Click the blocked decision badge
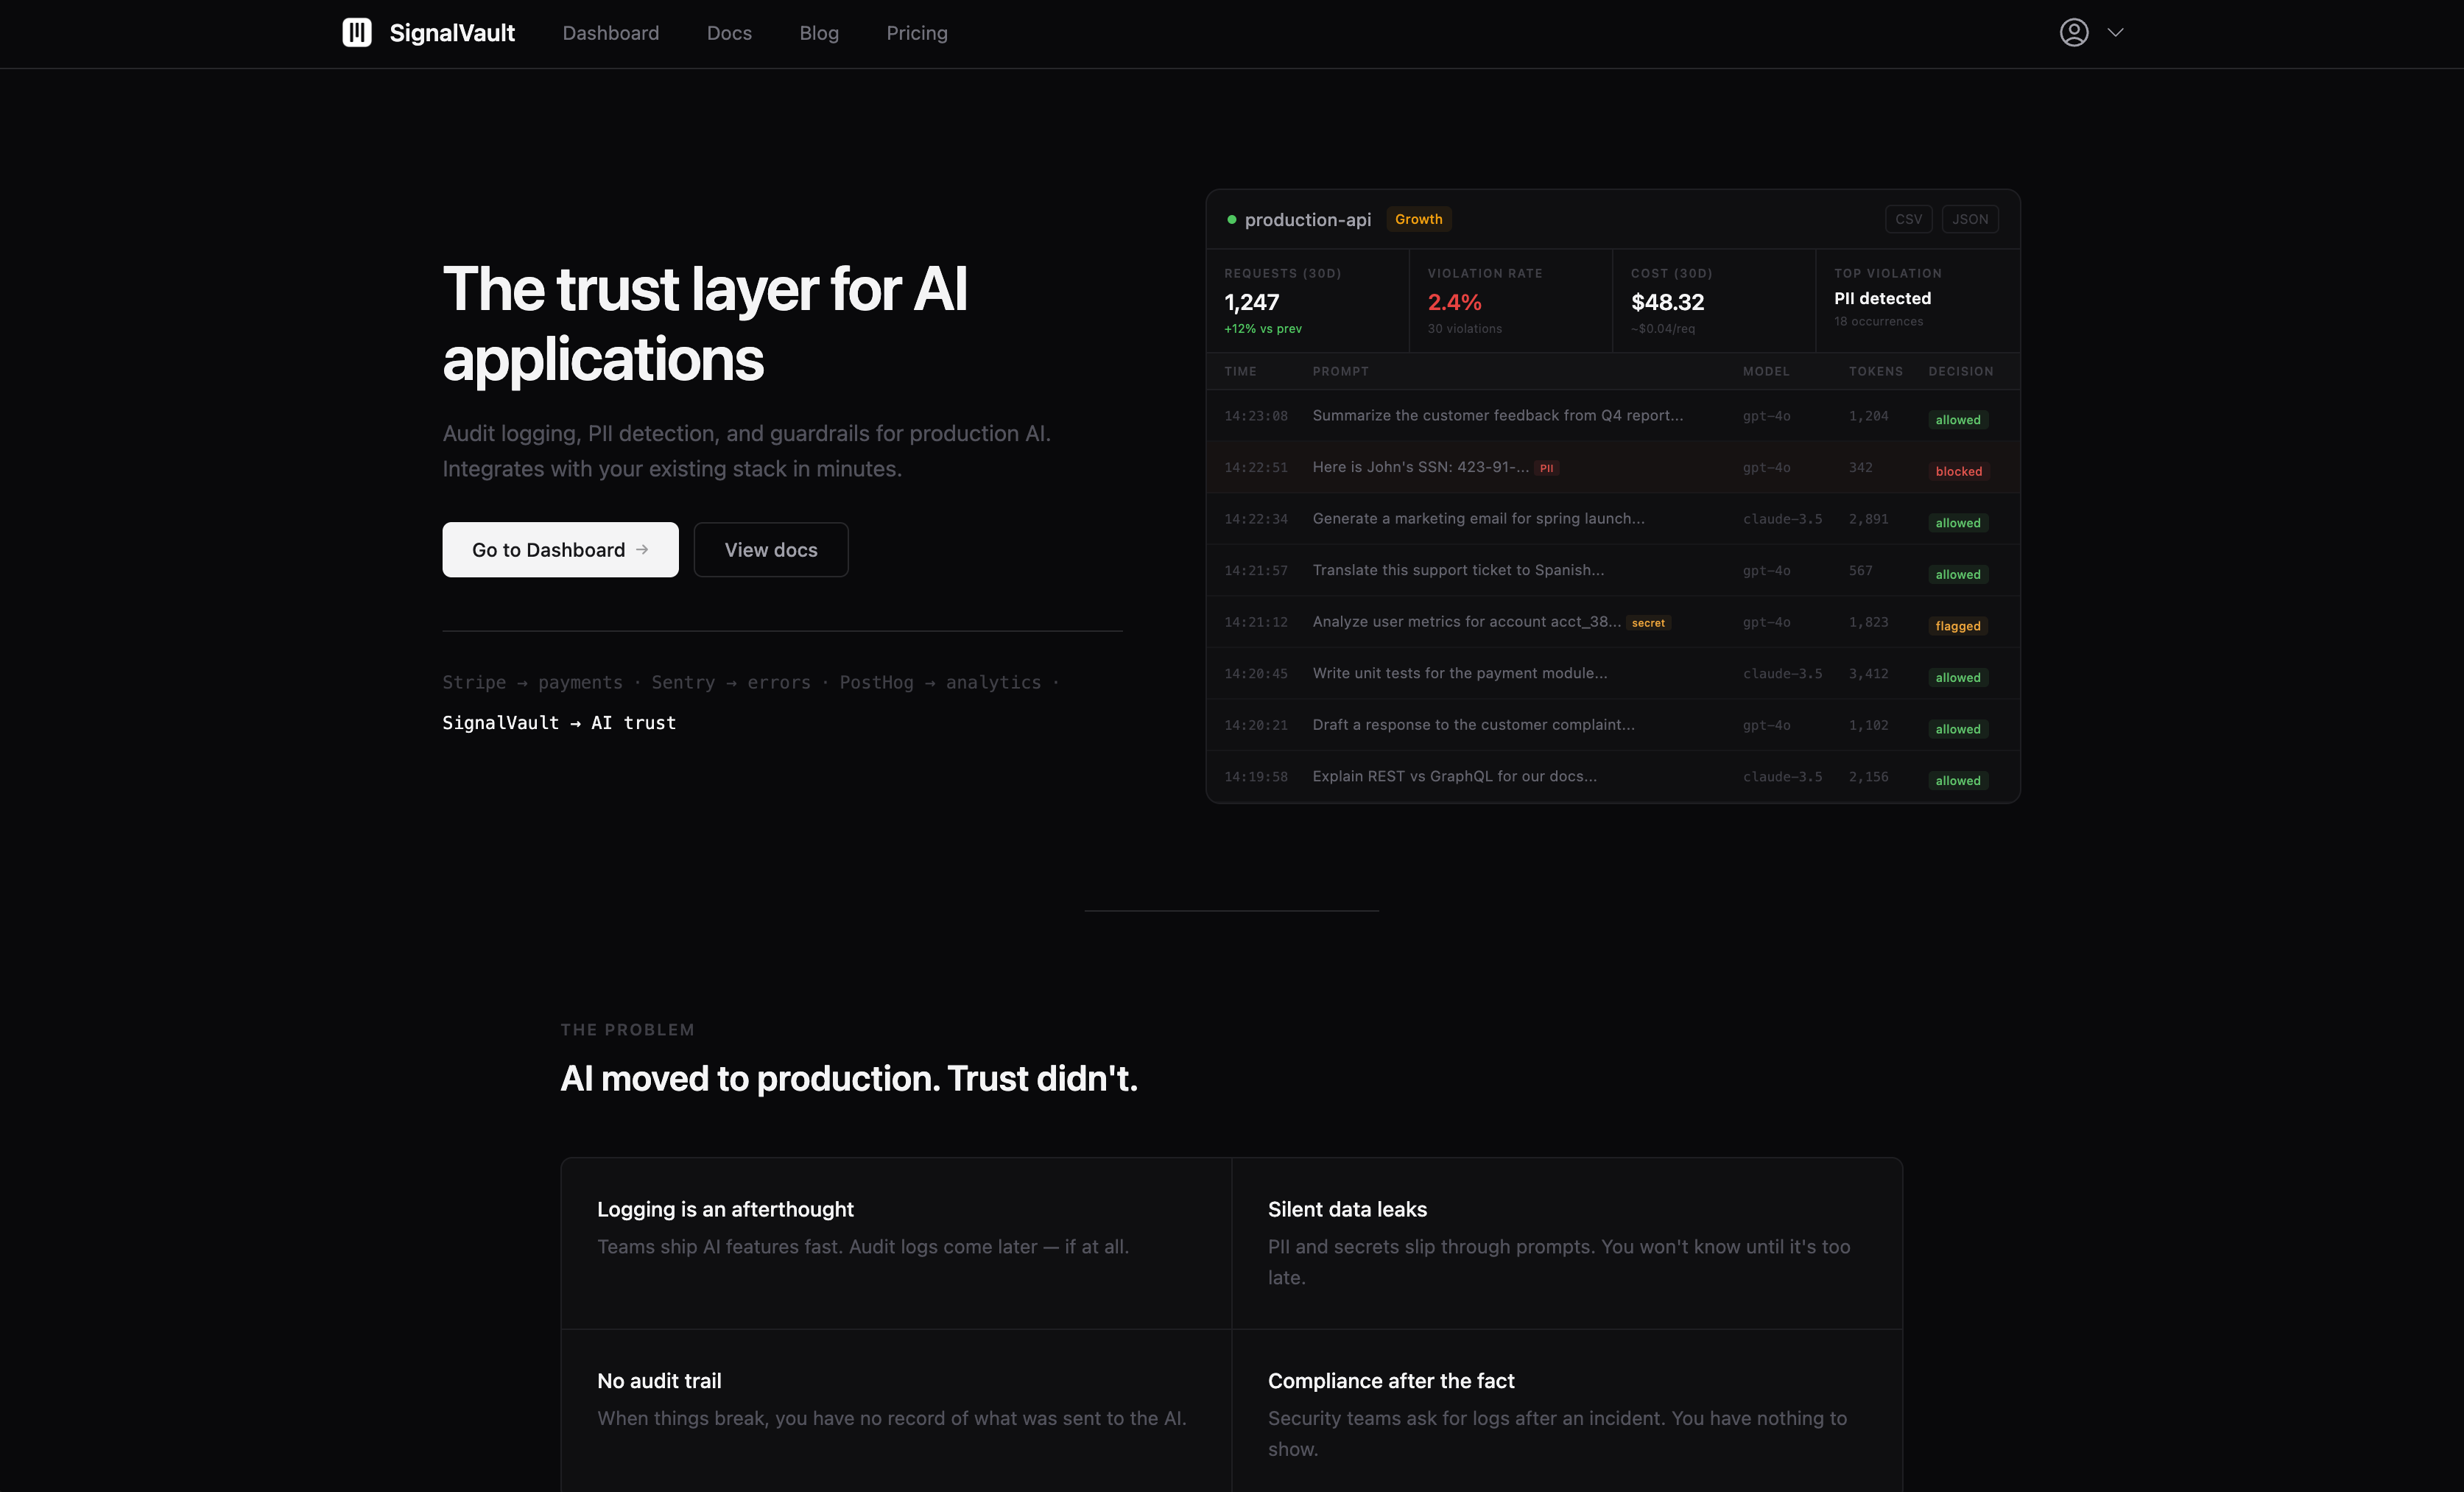Viewport: 2464px width, 1492px height. point(1958,471)
